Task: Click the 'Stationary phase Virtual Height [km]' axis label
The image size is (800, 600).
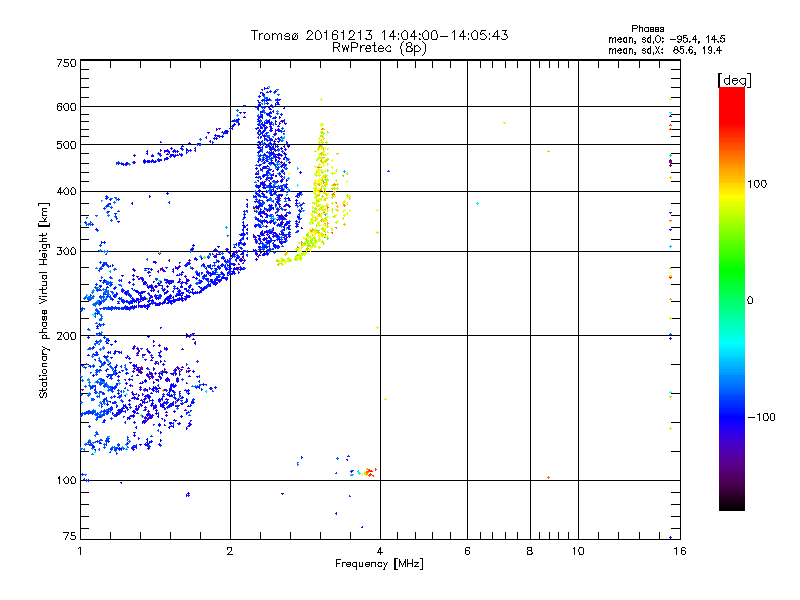Action: [44, 301]
